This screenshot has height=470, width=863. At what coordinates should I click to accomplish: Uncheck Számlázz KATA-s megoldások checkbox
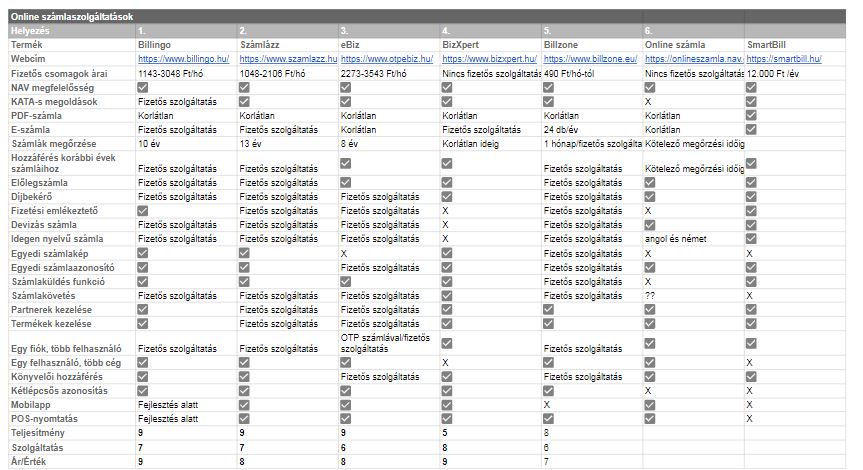[245, 102]
